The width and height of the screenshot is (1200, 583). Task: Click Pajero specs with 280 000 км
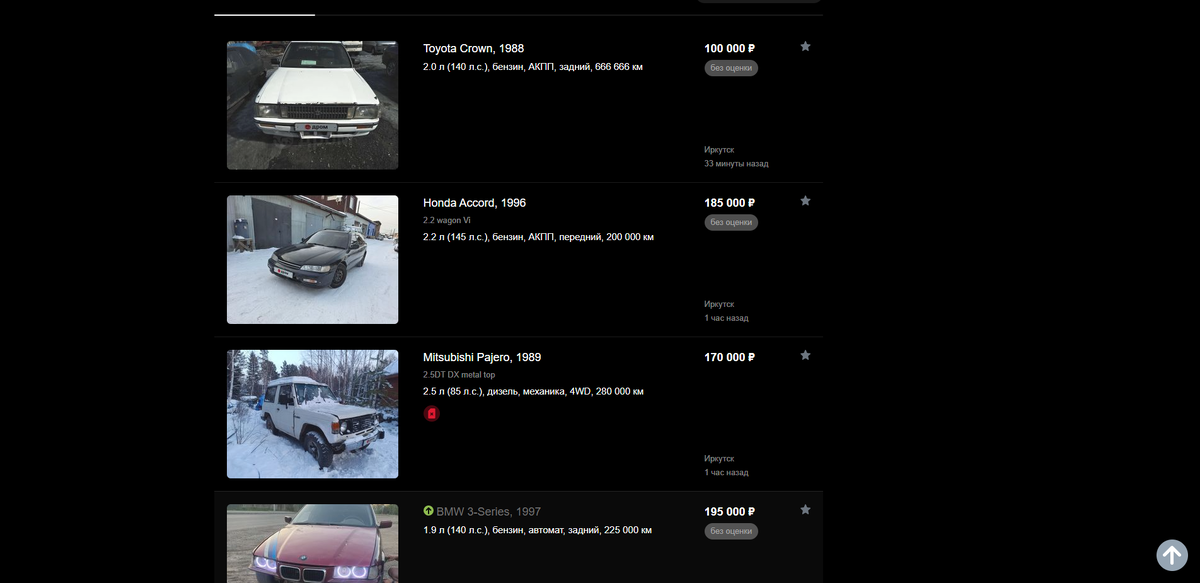[533, 391]
